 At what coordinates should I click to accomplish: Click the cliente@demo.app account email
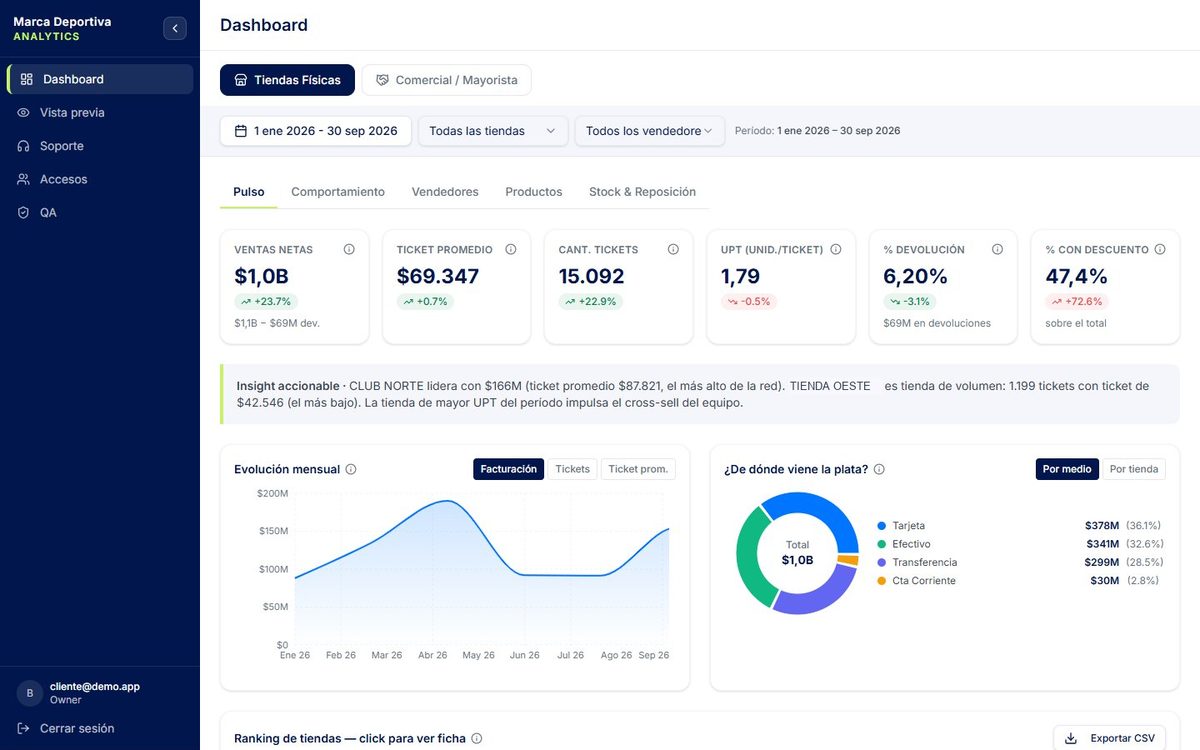tap(95, 687)
